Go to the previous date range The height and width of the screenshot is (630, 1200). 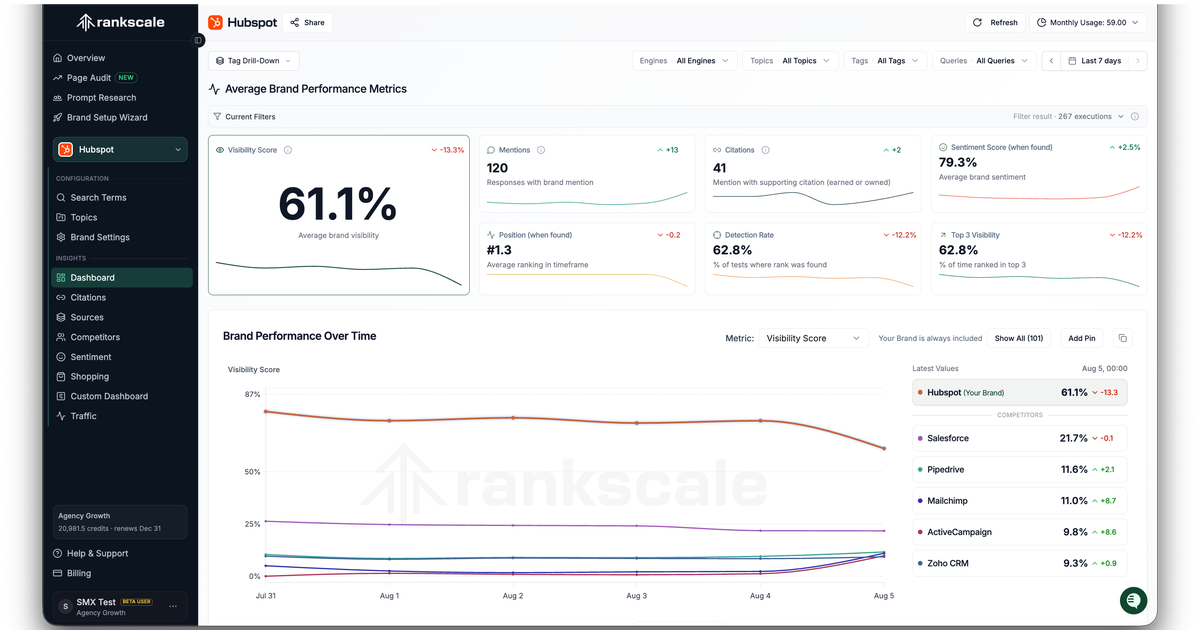pos(1051,61)
